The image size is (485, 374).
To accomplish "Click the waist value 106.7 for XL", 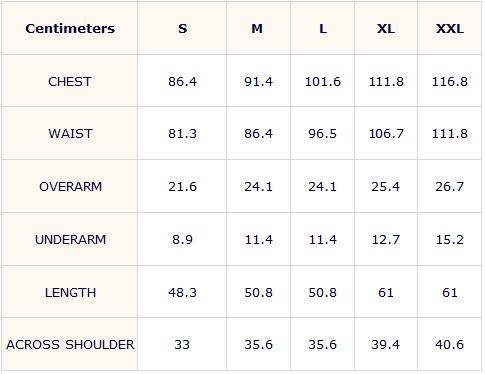I will [x=386, y=134].
